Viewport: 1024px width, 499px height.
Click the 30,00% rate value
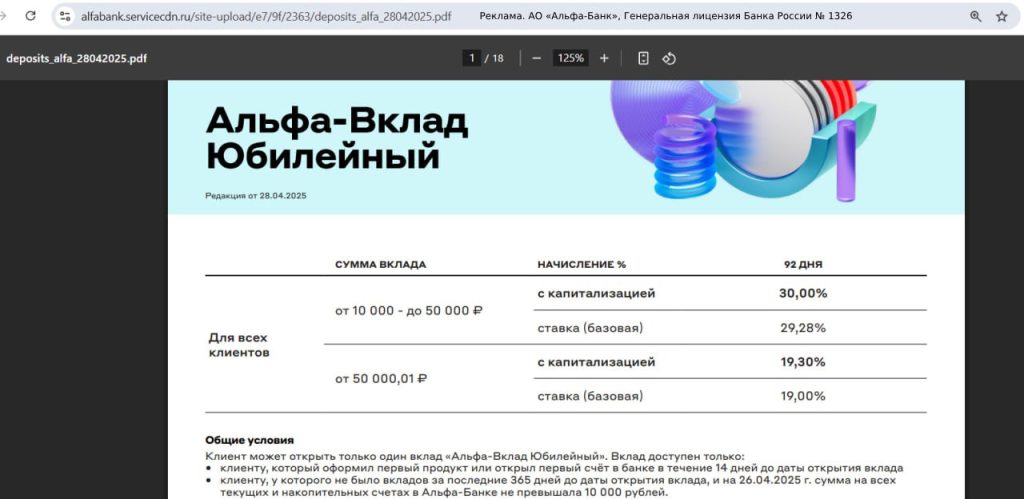[803, 293]
